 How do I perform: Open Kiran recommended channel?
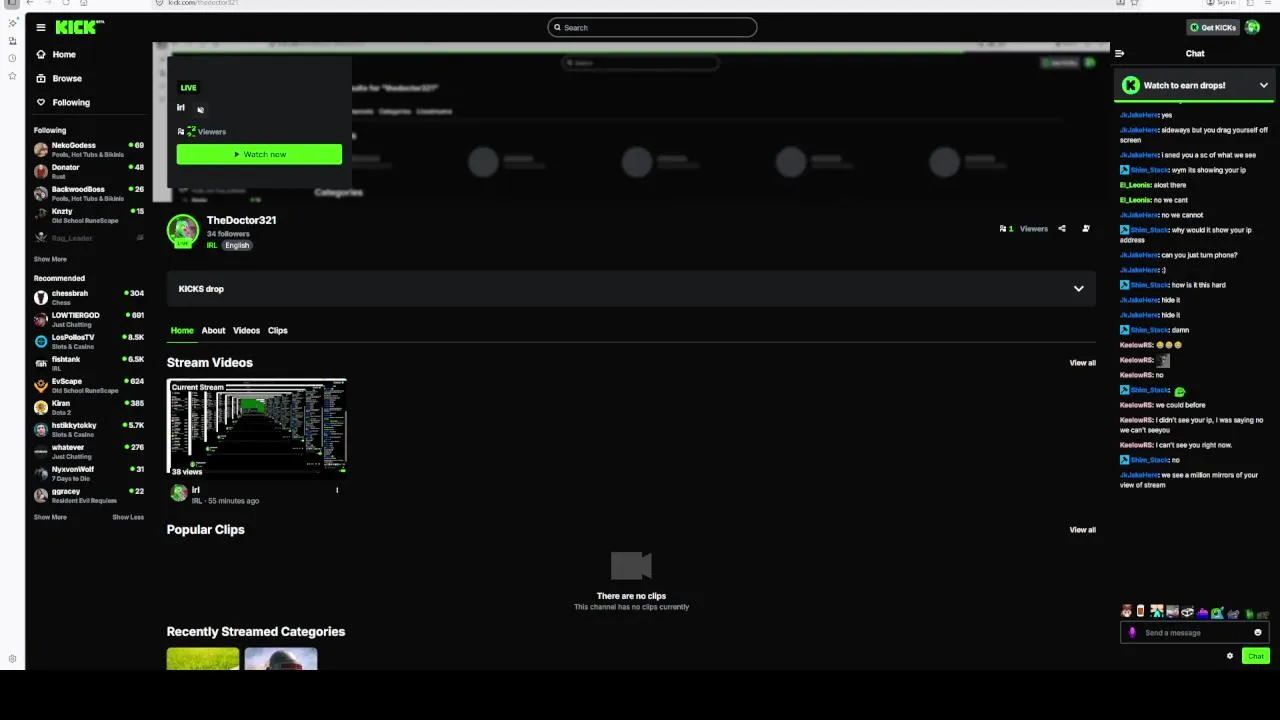[x=89, y=407]
